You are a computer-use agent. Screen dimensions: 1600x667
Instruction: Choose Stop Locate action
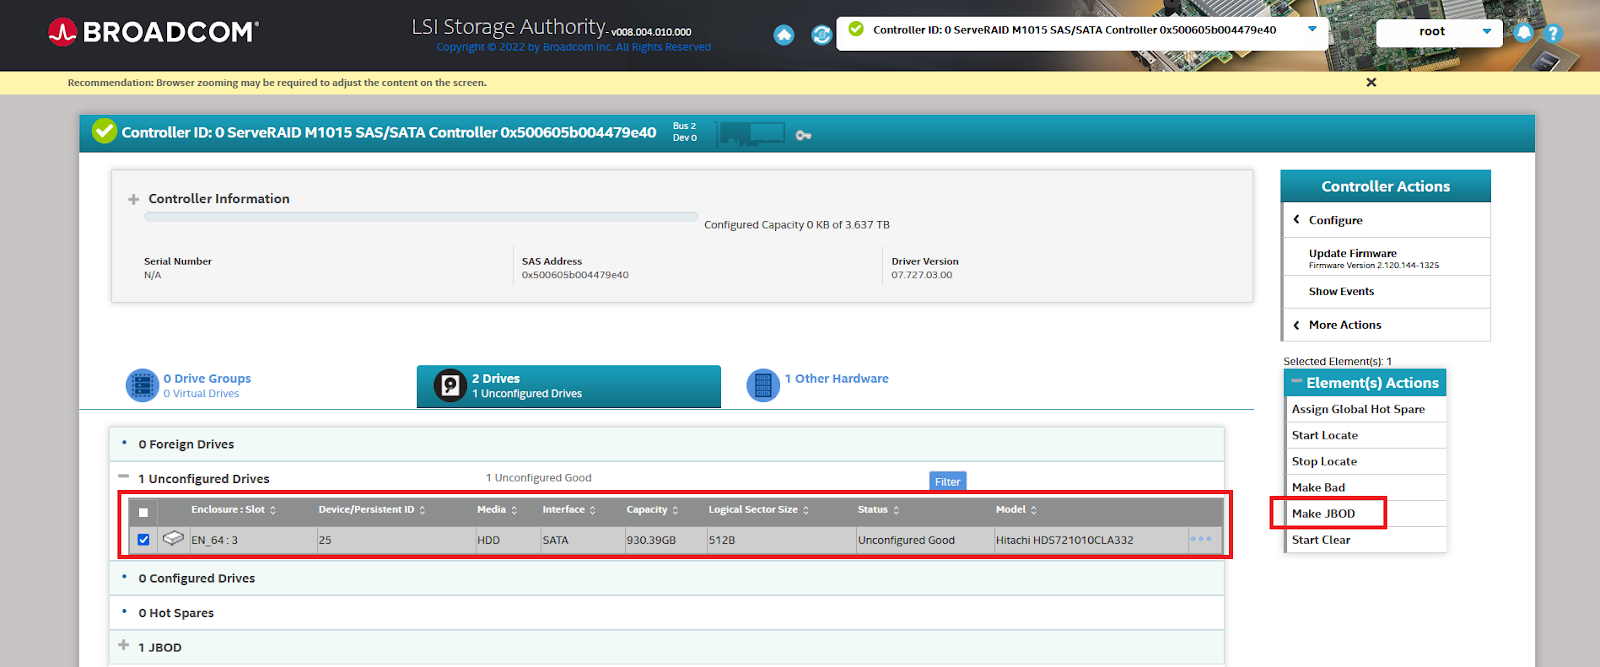pos(1365,461)
